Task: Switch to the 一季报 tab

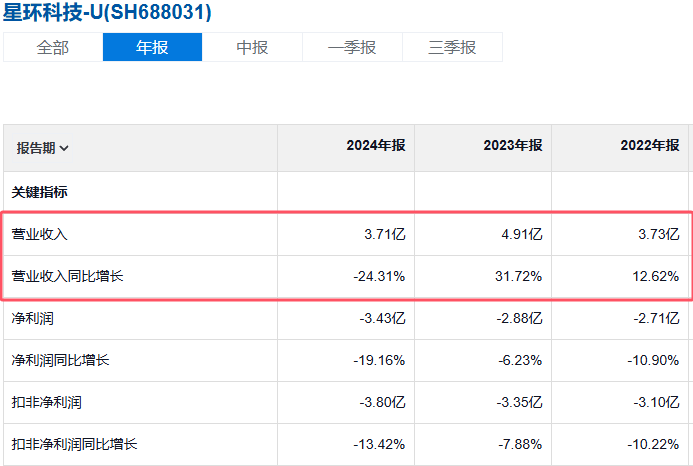Action: [352, 47]
